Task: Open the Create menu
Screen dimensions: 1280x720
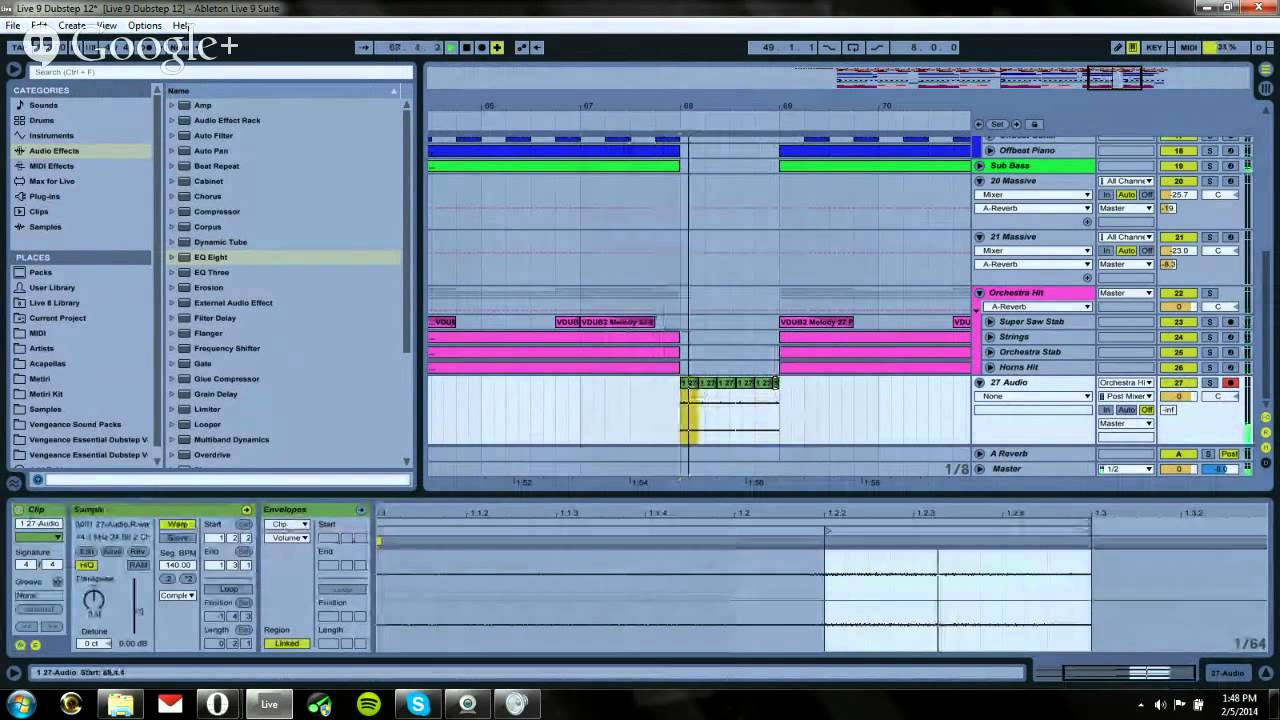Action: [x=71, y=25]
